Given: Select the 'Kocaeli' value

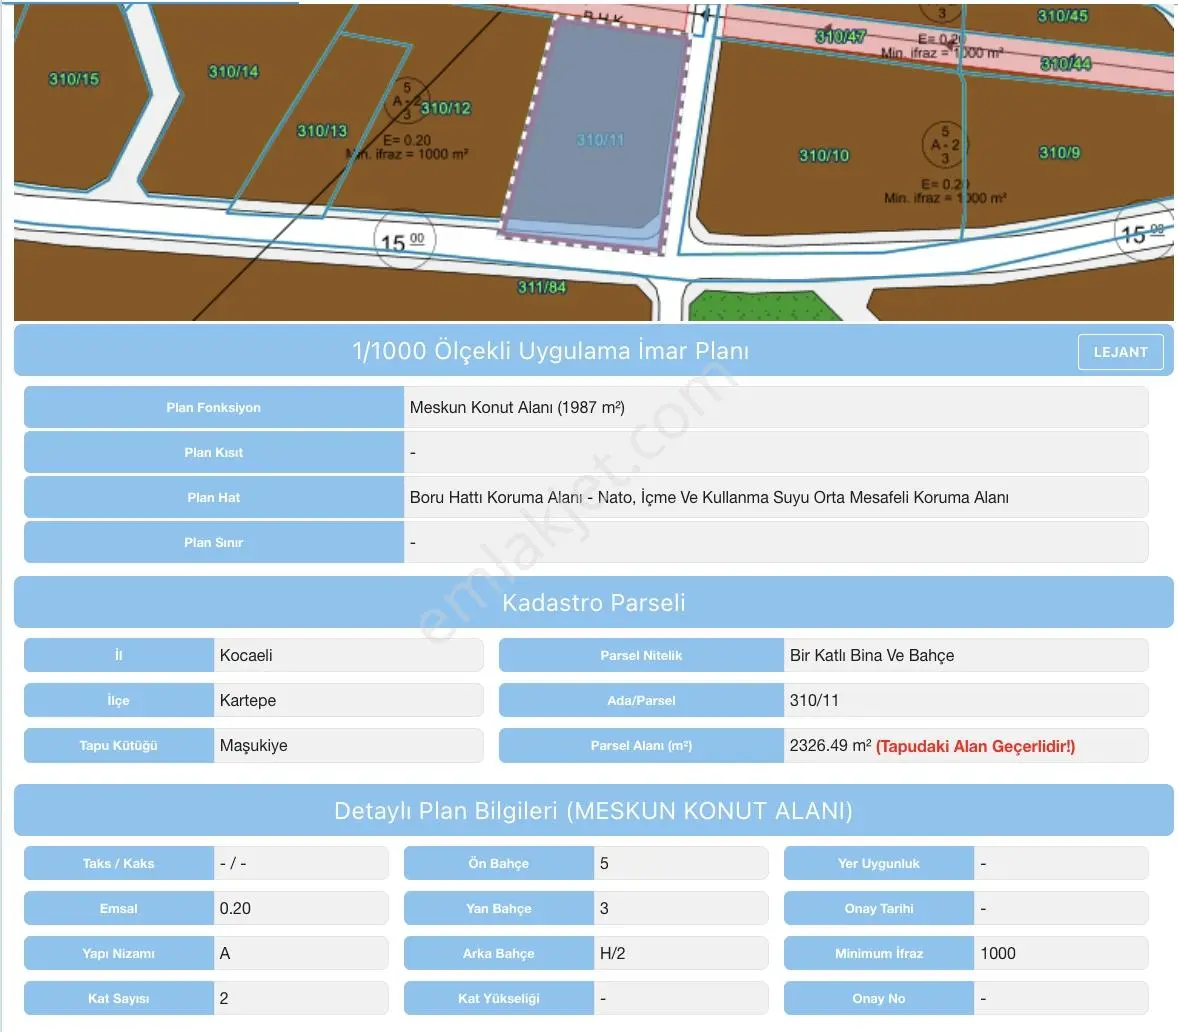Looking at the screenshot, I should (x=246, y=655).
